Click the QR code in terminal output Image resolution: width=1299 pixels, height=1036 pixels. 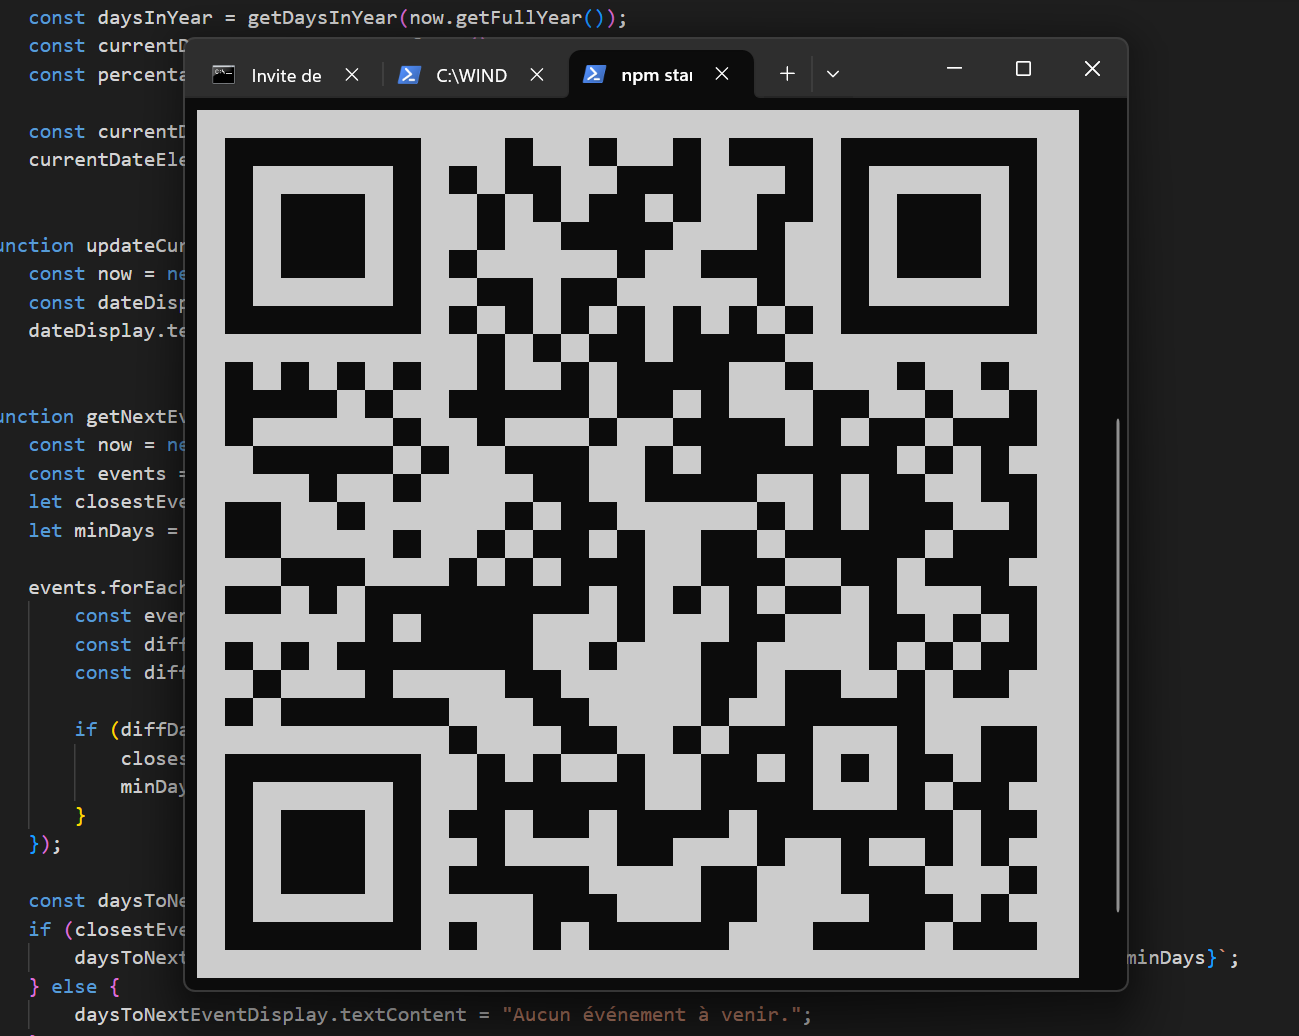click(x=638, y=544)
